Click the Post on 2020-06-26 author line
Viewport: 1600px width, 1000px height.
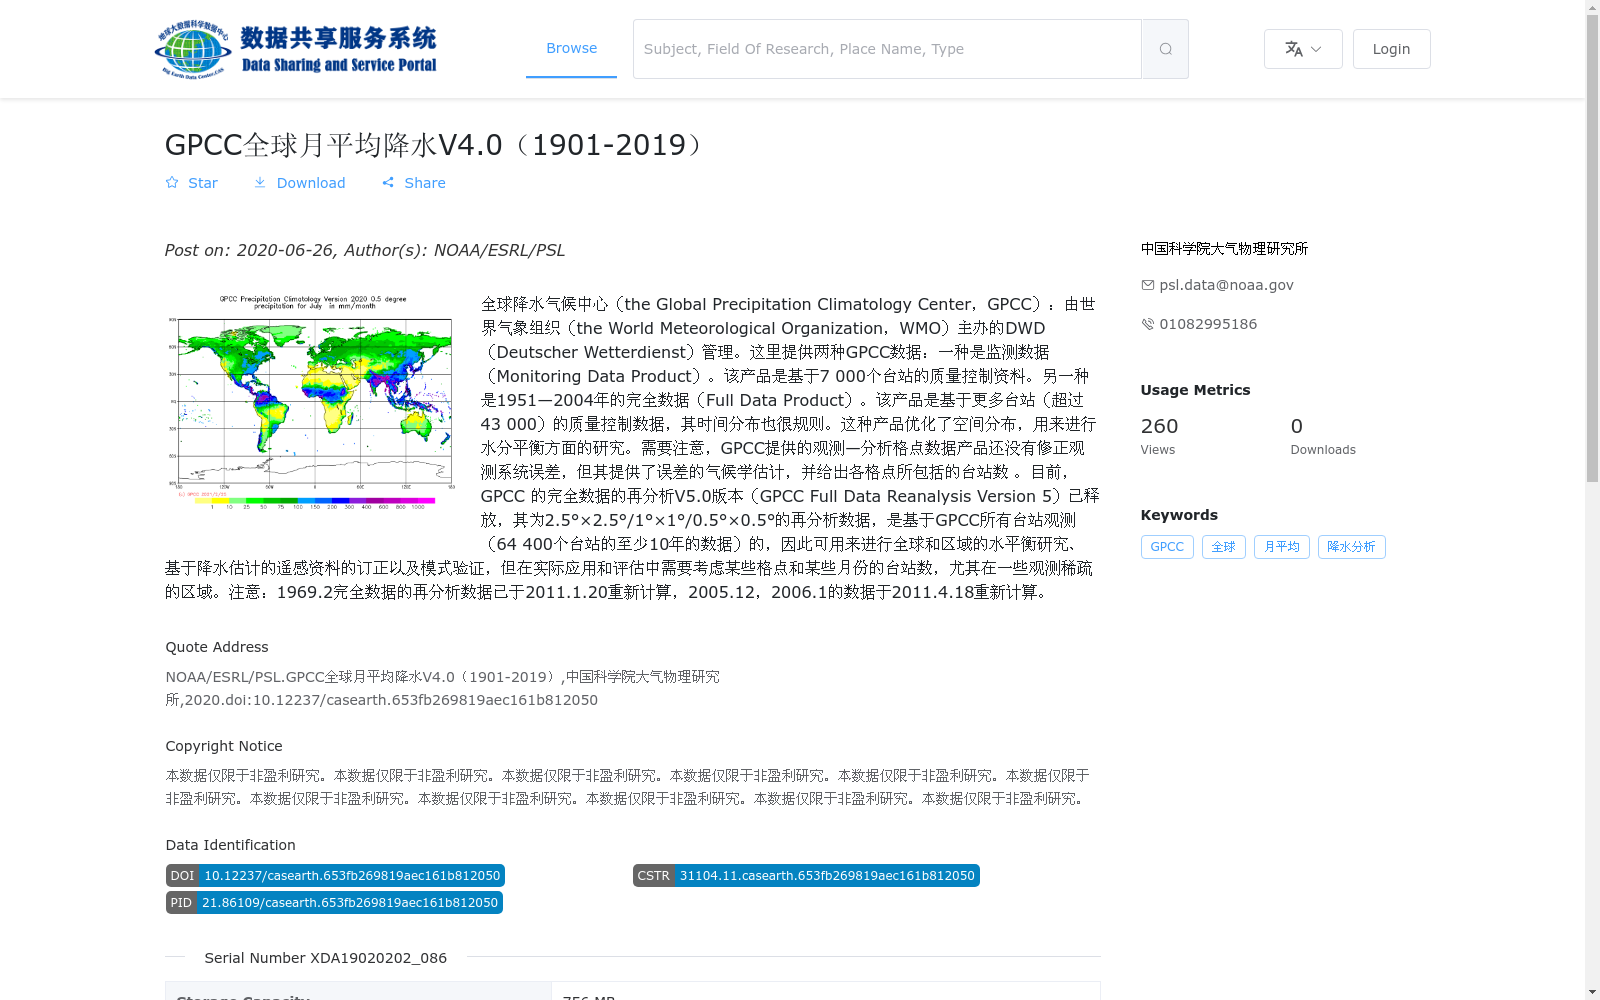coord(365,250)
